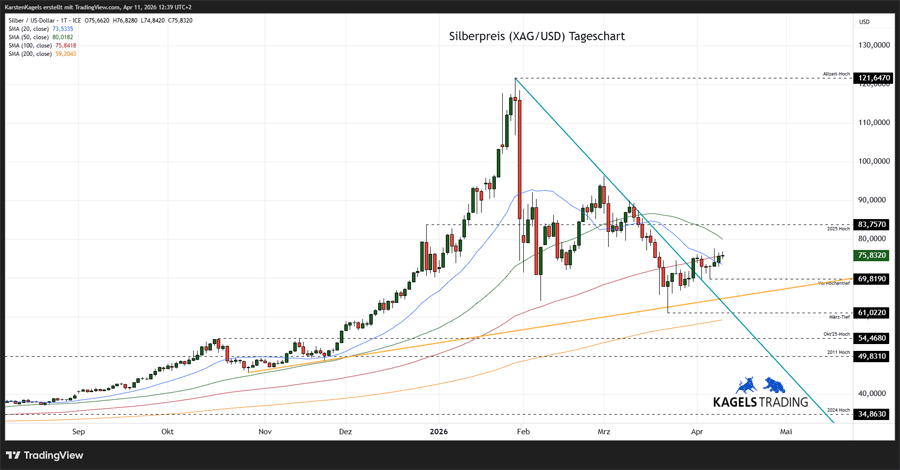This screenshot has width=900, height=470.
Task: Select the 61,0220 März-Tief price label
Action: [873, 312]
